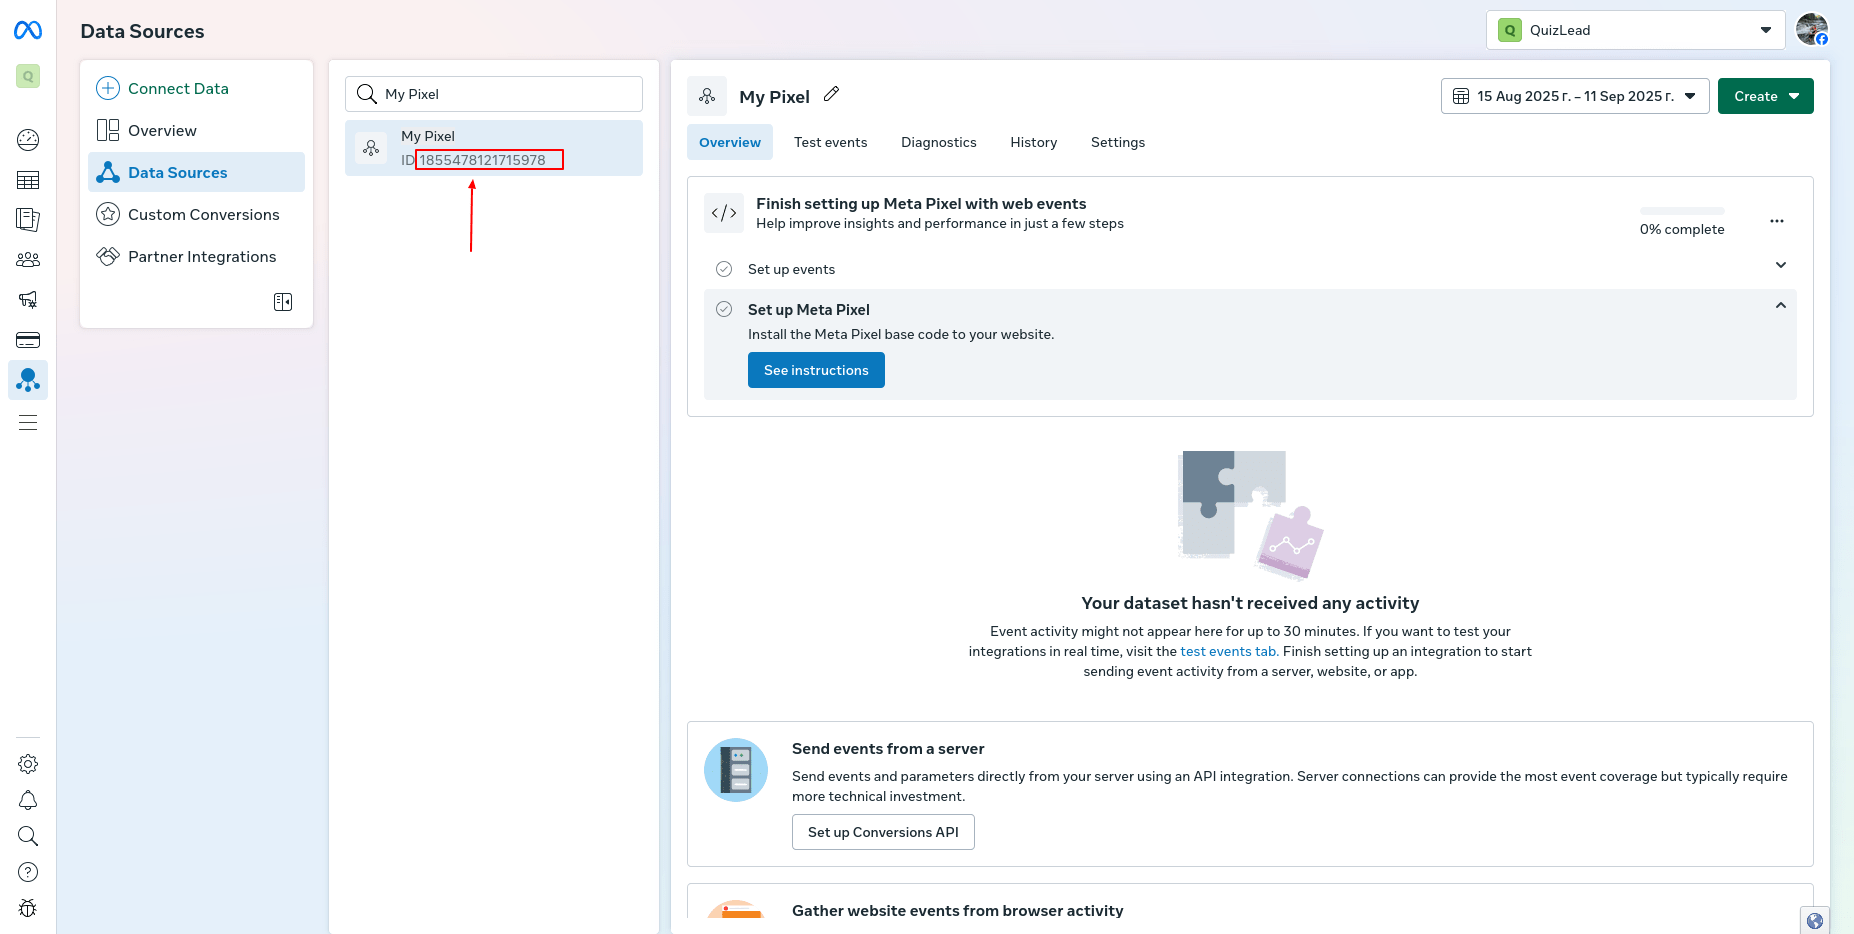Open the Audiences people icon
Image resolution: width=1854 pixels, height=934 pixels.
coord(28,260)
